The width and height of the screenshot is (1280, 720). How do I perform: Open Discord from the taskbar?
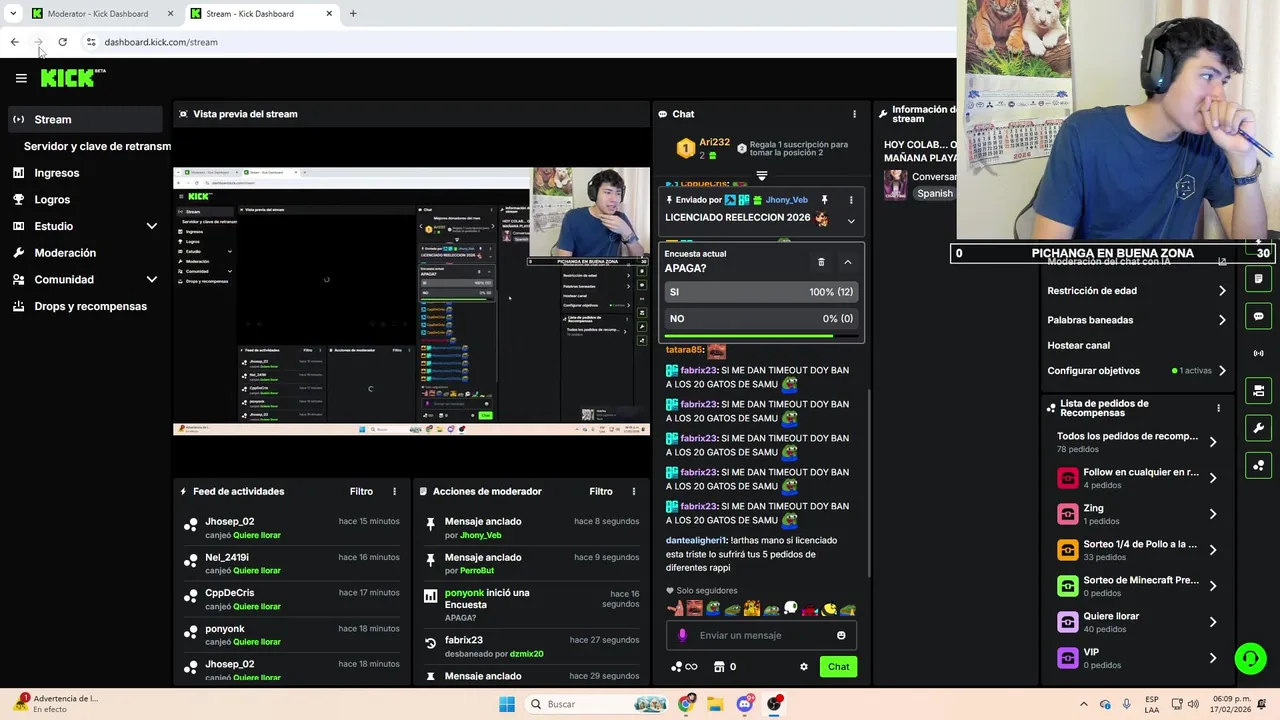(x=745, y=704)
